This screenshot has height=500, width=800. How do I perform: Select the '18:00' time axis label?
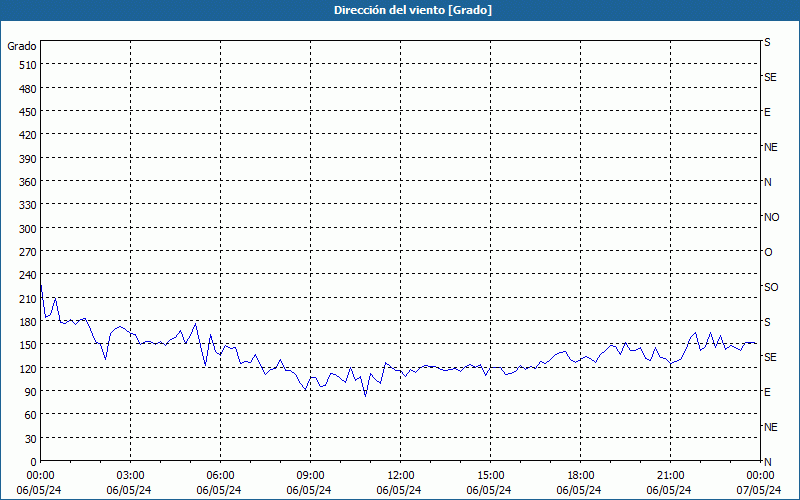point(581,476)
